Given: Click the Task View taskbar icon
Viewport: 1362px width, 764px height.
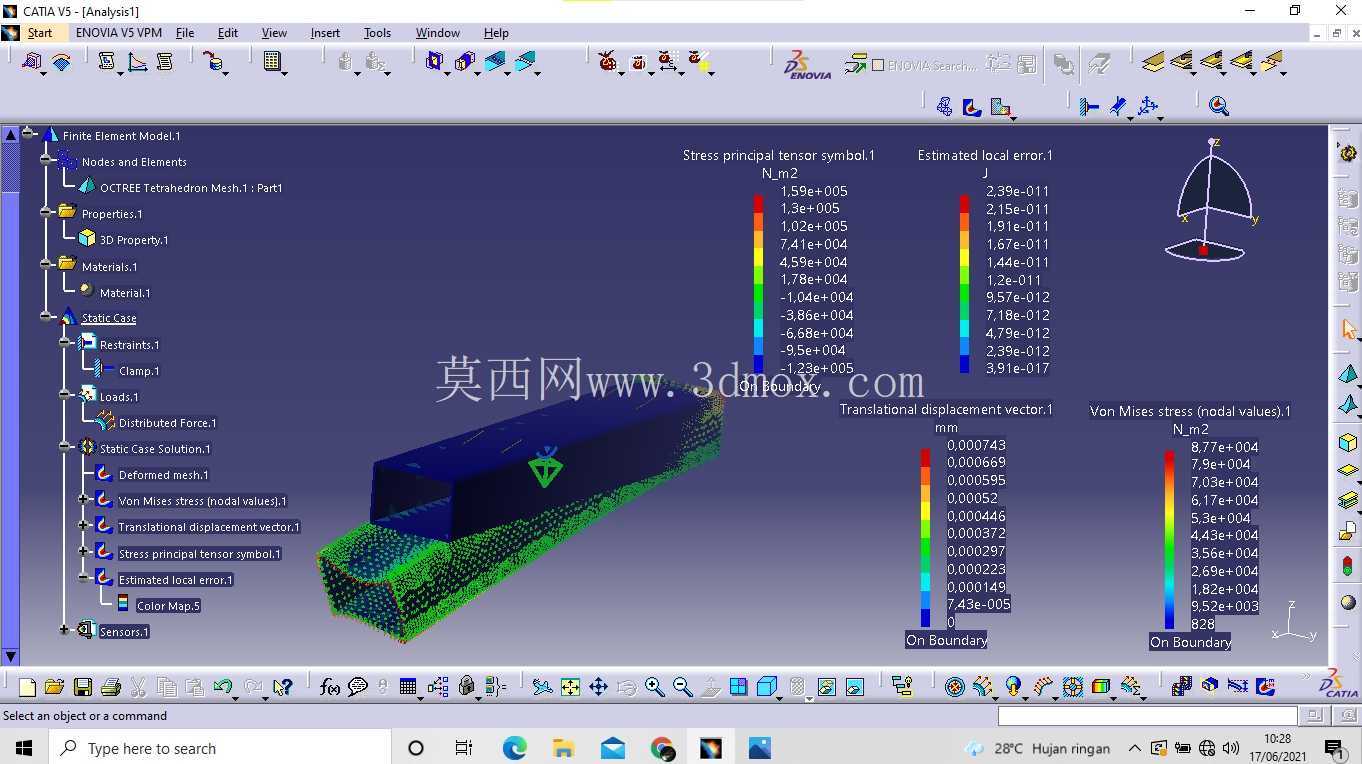Looking at the screenshot, I should 464,748.
